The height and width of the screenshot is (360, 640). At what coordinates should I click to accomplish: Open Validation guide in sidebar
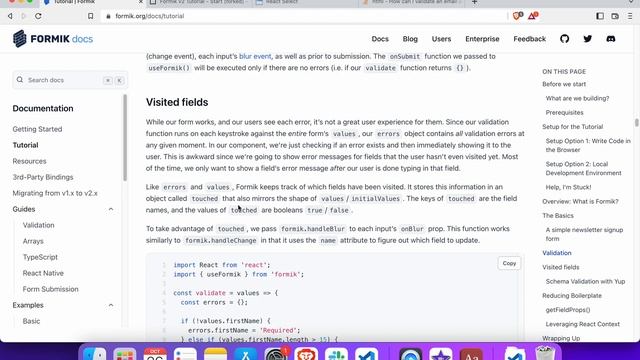(x=38, y=225)
